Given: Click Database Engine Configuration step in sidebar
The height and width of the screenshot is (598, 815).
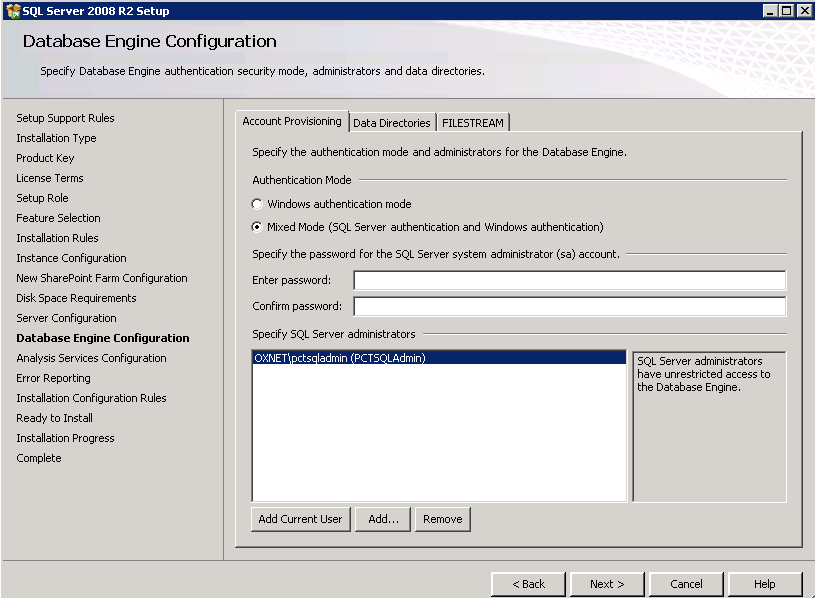Looking at the screenshot, I should (x=102, y=338).
